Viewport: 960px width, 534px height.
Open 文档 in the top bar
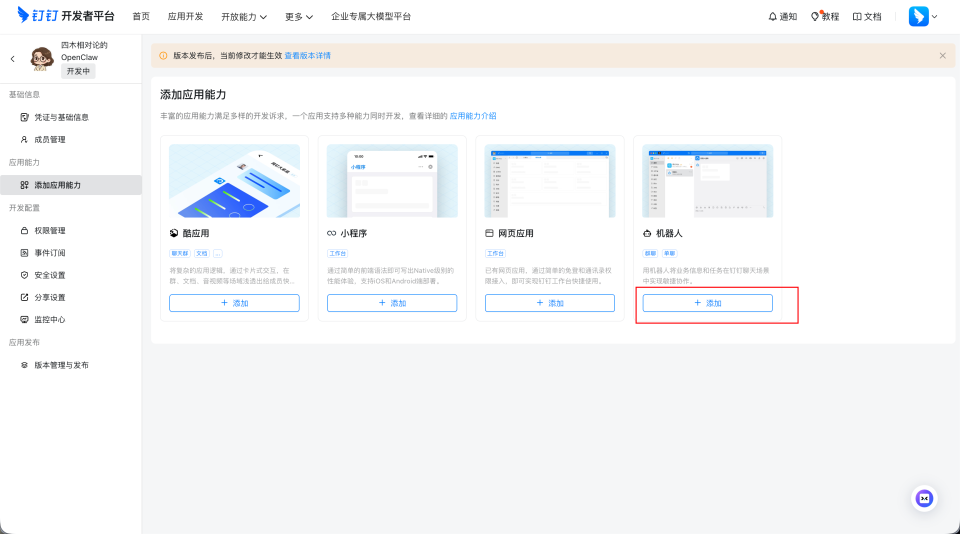[867, 17]
